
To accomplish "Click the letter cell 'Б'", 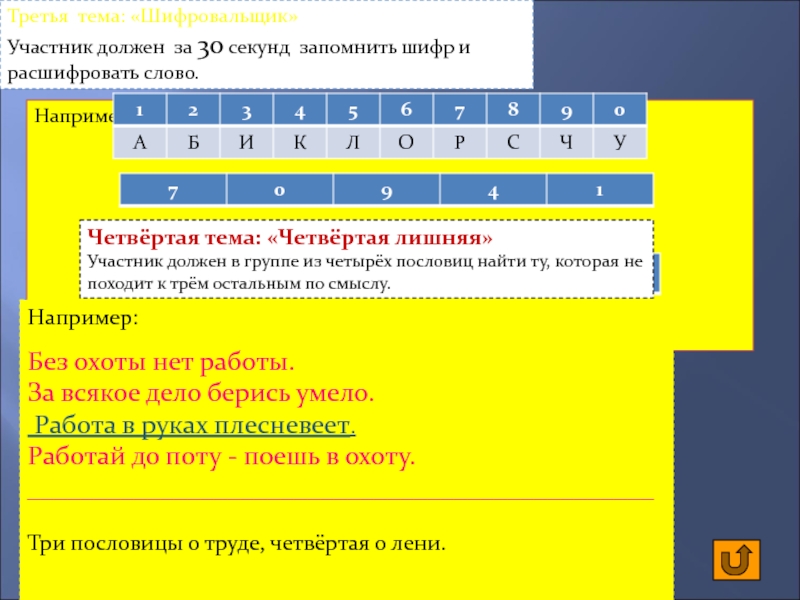I will point(193,142).
